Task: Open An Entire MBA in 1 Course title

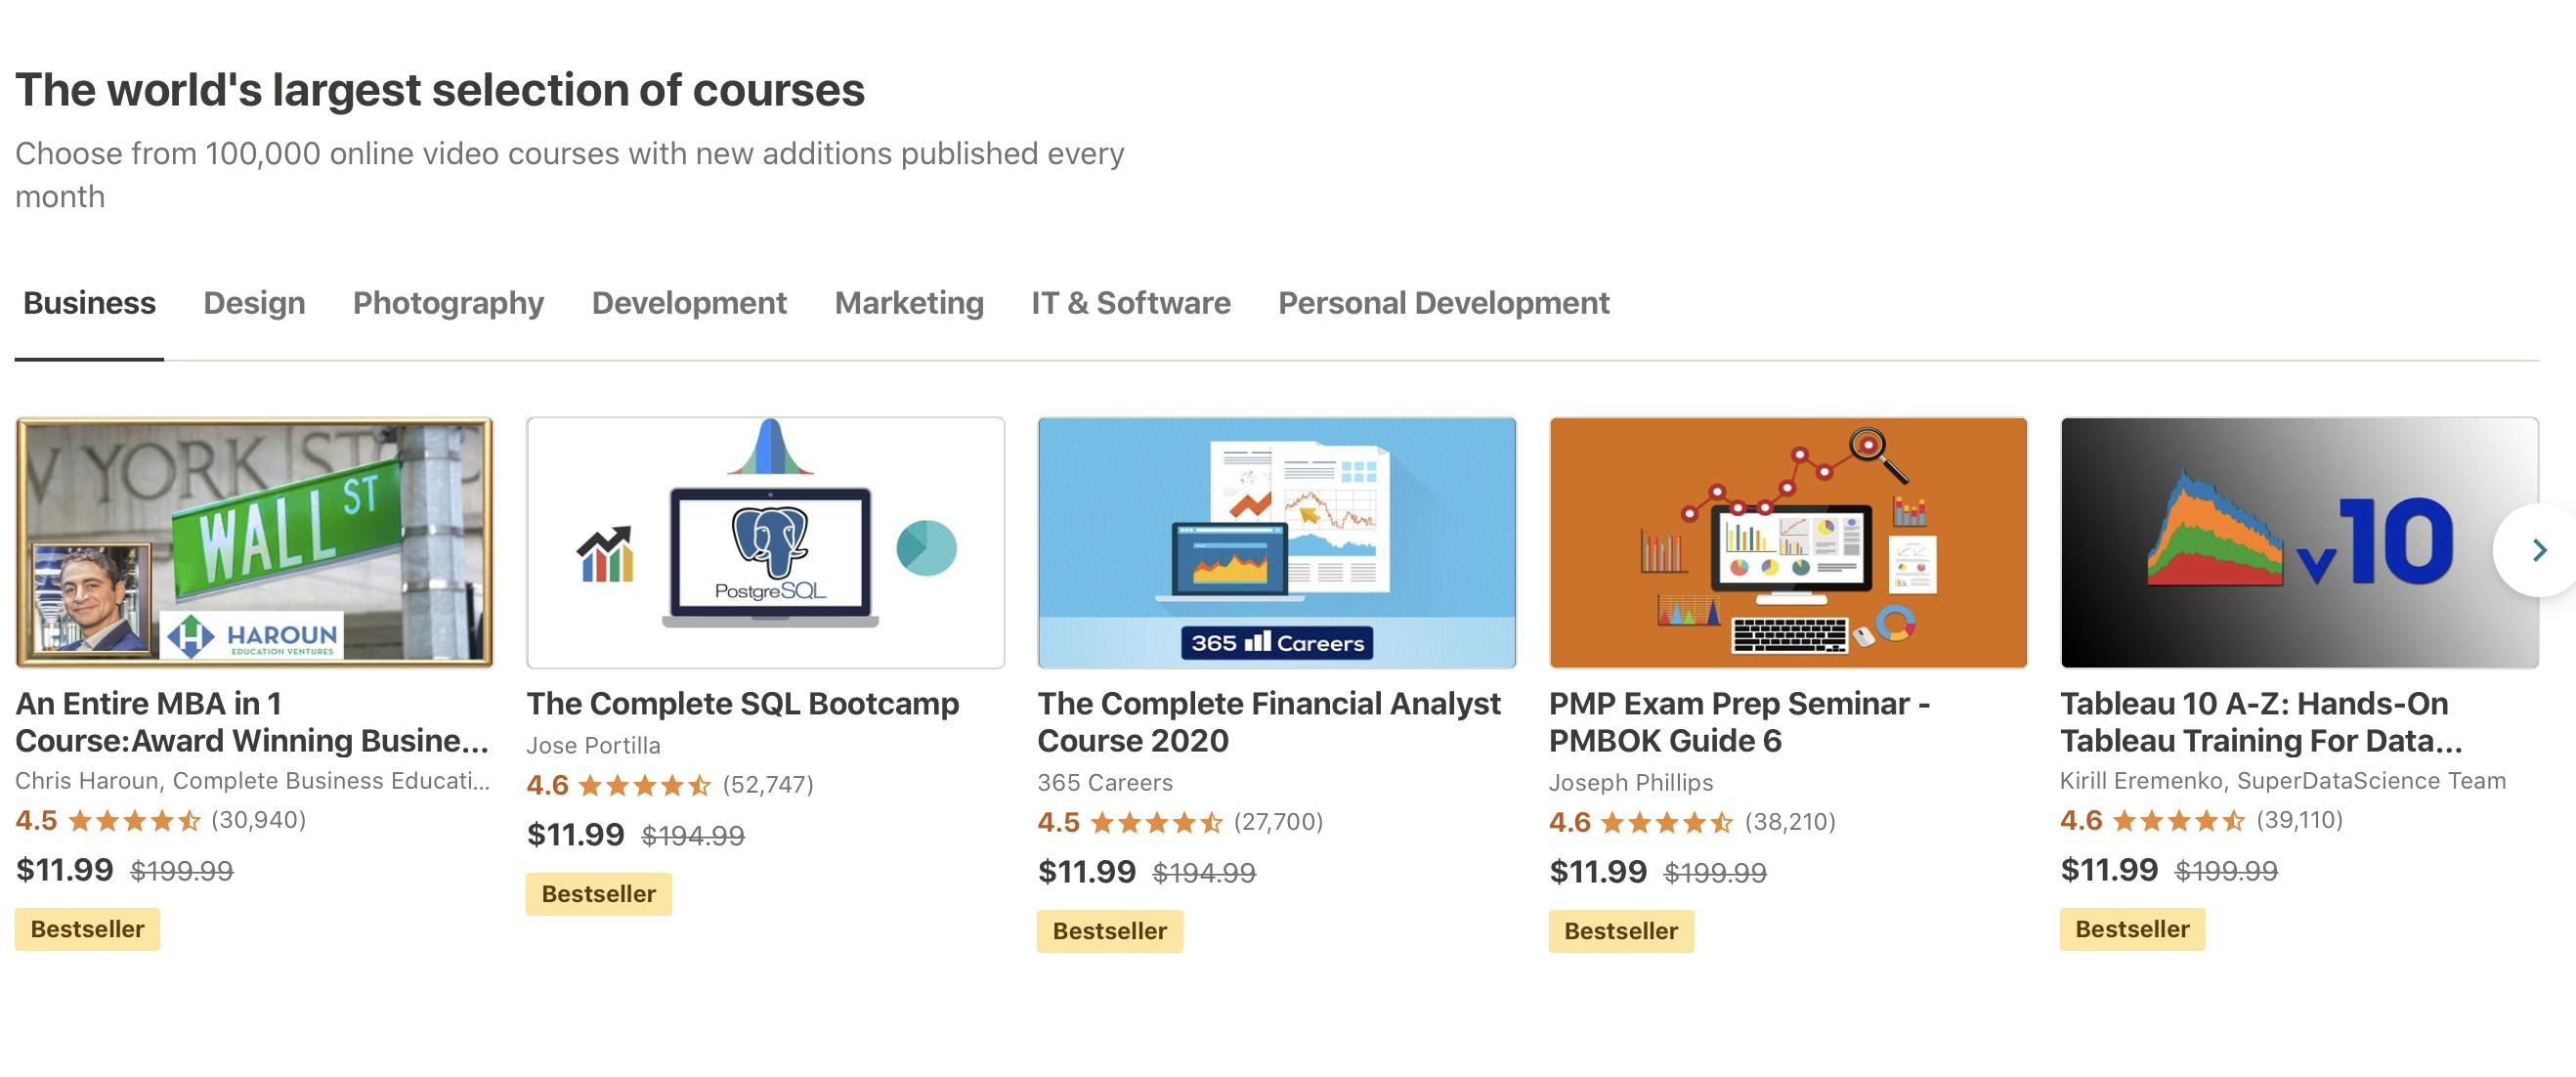Action: pyautogui.click(x=252, y=722)
